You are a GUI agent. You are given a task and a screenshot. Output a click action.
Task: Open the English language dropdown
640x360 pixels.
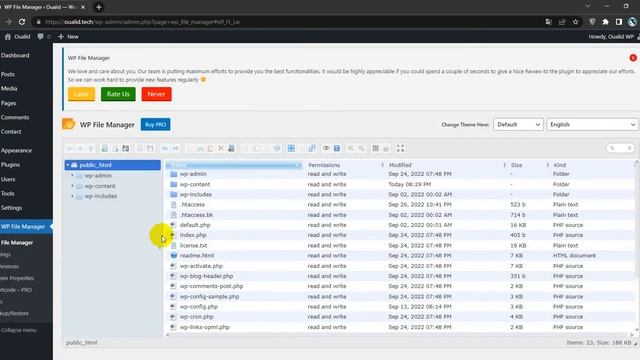tap(592, 124)
